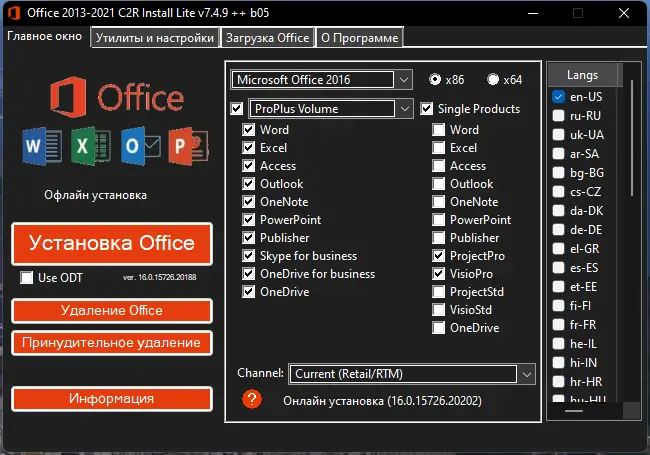Click the Outlook app icon
Image resolution: width=650 pixels, height=455 pixels.
click(x=141, y=146)
